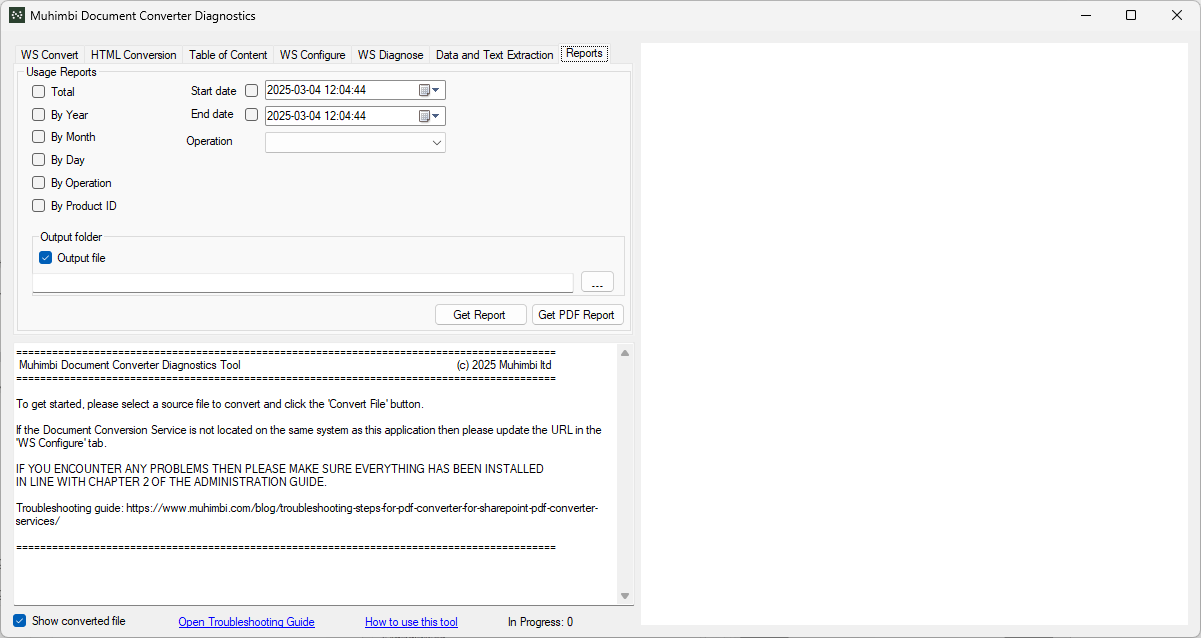The width and height of the screenshot is (1201, 638).
Task: Click the calendar icon on the End date picker
Action: point(423,114)
